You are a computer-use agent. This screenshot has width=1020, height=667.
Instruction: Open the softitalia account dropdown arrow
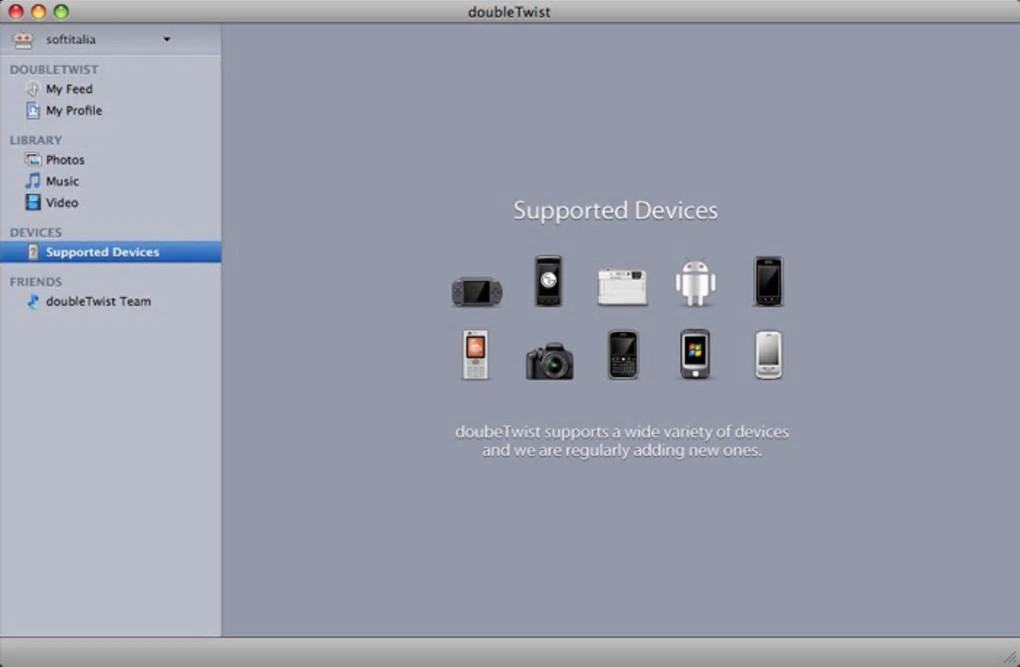(x=167, y=40)
